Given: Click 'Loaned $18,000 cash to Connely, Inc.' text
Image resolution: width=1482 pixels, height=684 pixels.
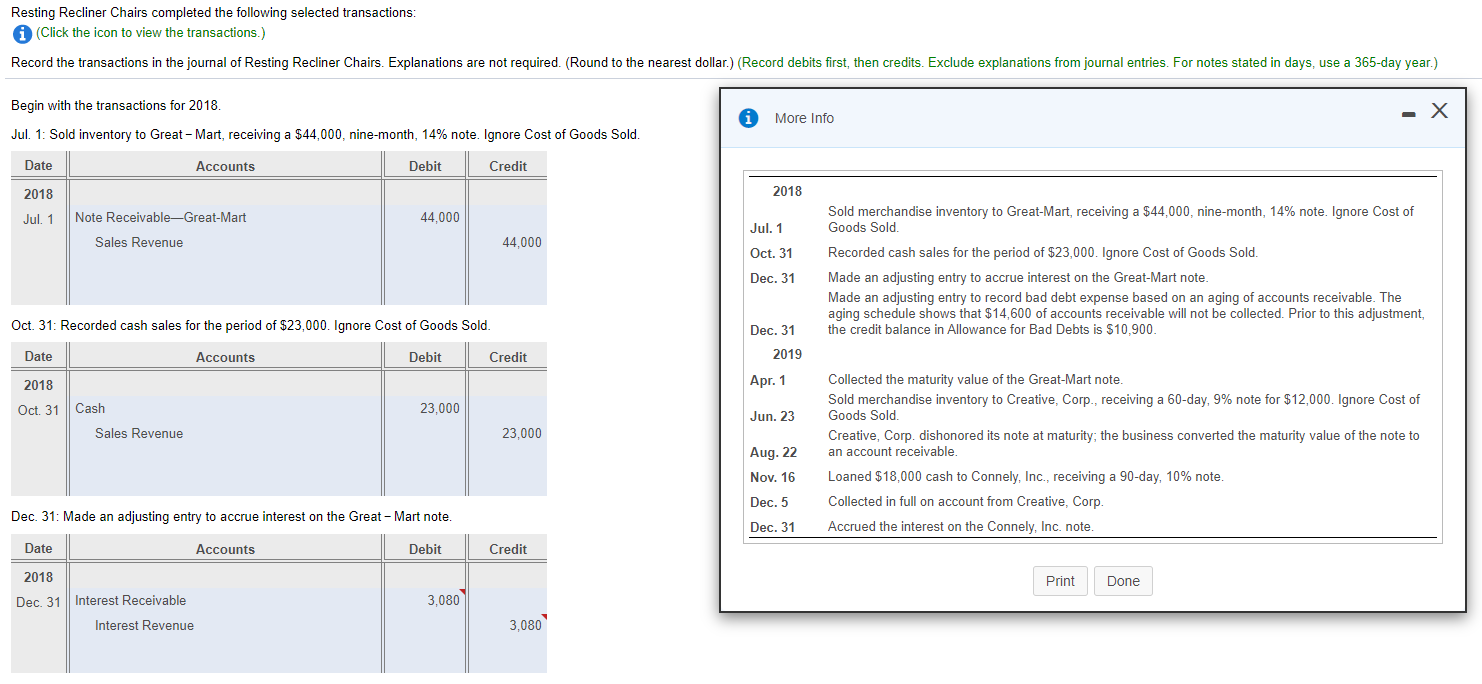Looking at the screenshot, I should [1026, 477].
